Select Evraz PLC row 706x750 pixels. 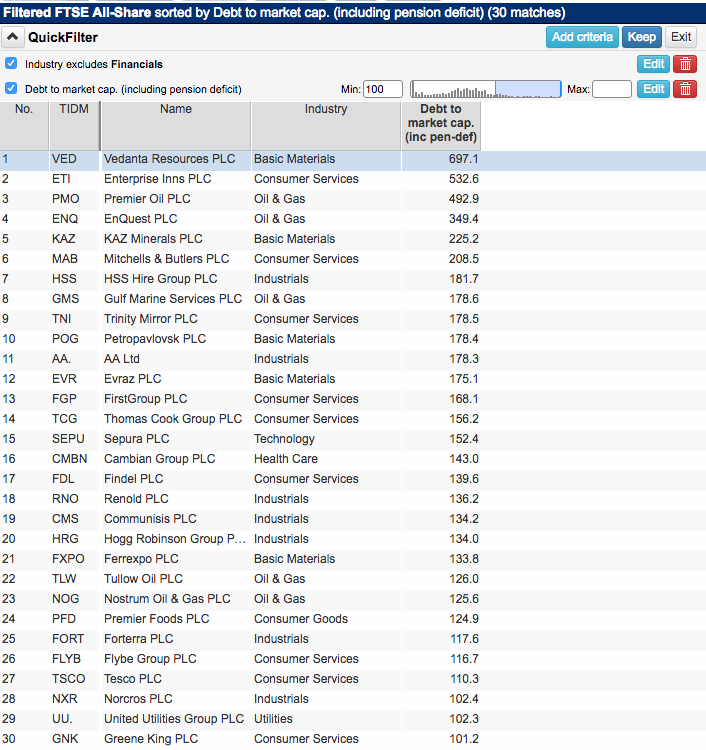coord(353,379)
